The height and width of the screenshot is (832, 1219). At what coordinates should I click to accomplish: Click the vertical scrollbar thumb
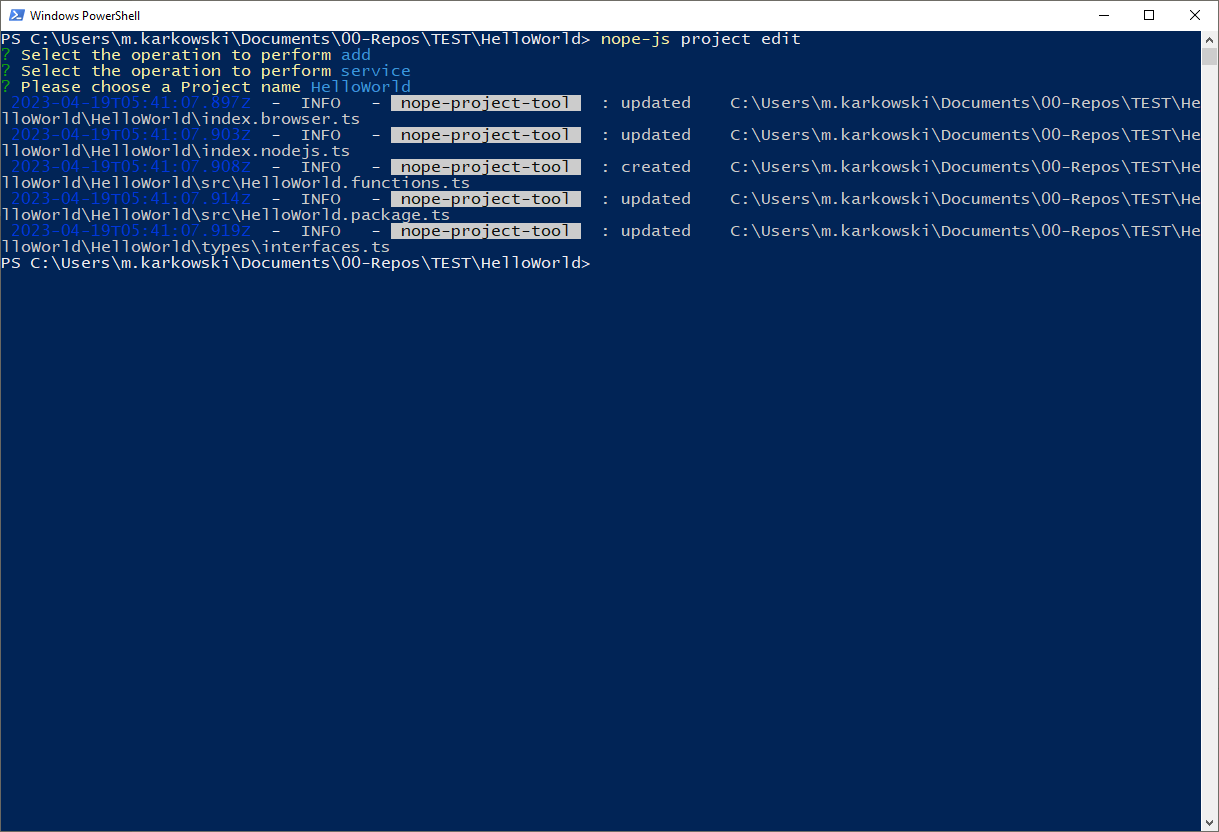pyautogui.click(x=1209, y=55)
